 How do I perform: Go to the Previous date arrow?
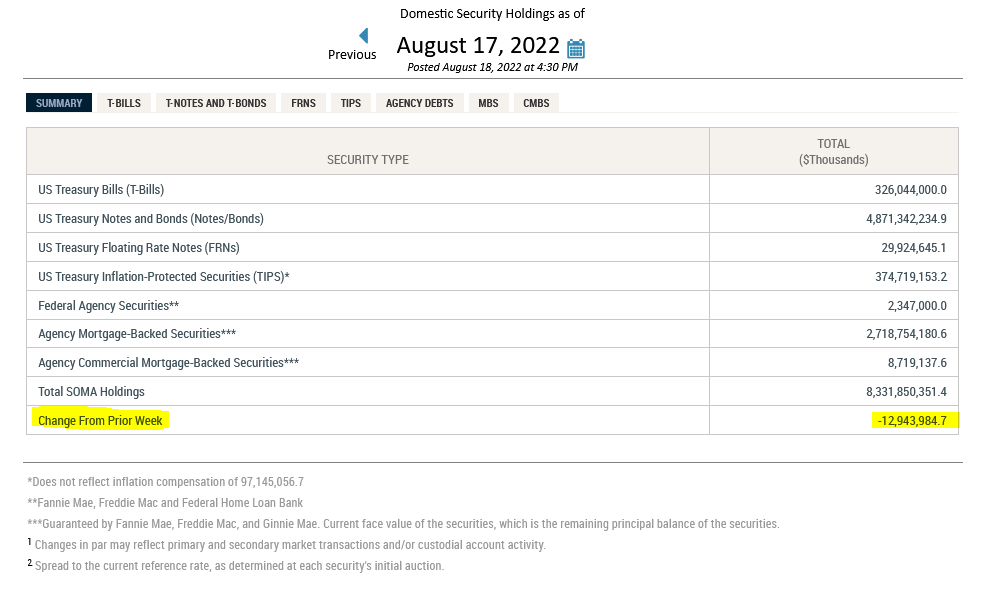(364, 36)
